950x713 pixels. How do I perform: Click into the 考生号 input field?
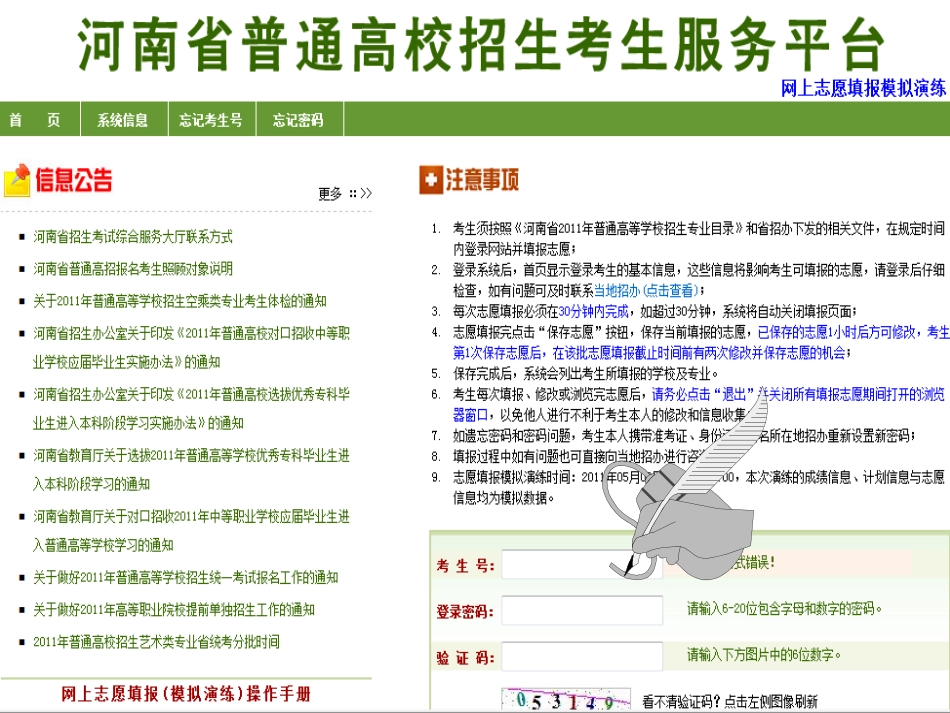[x=582, y=565]
